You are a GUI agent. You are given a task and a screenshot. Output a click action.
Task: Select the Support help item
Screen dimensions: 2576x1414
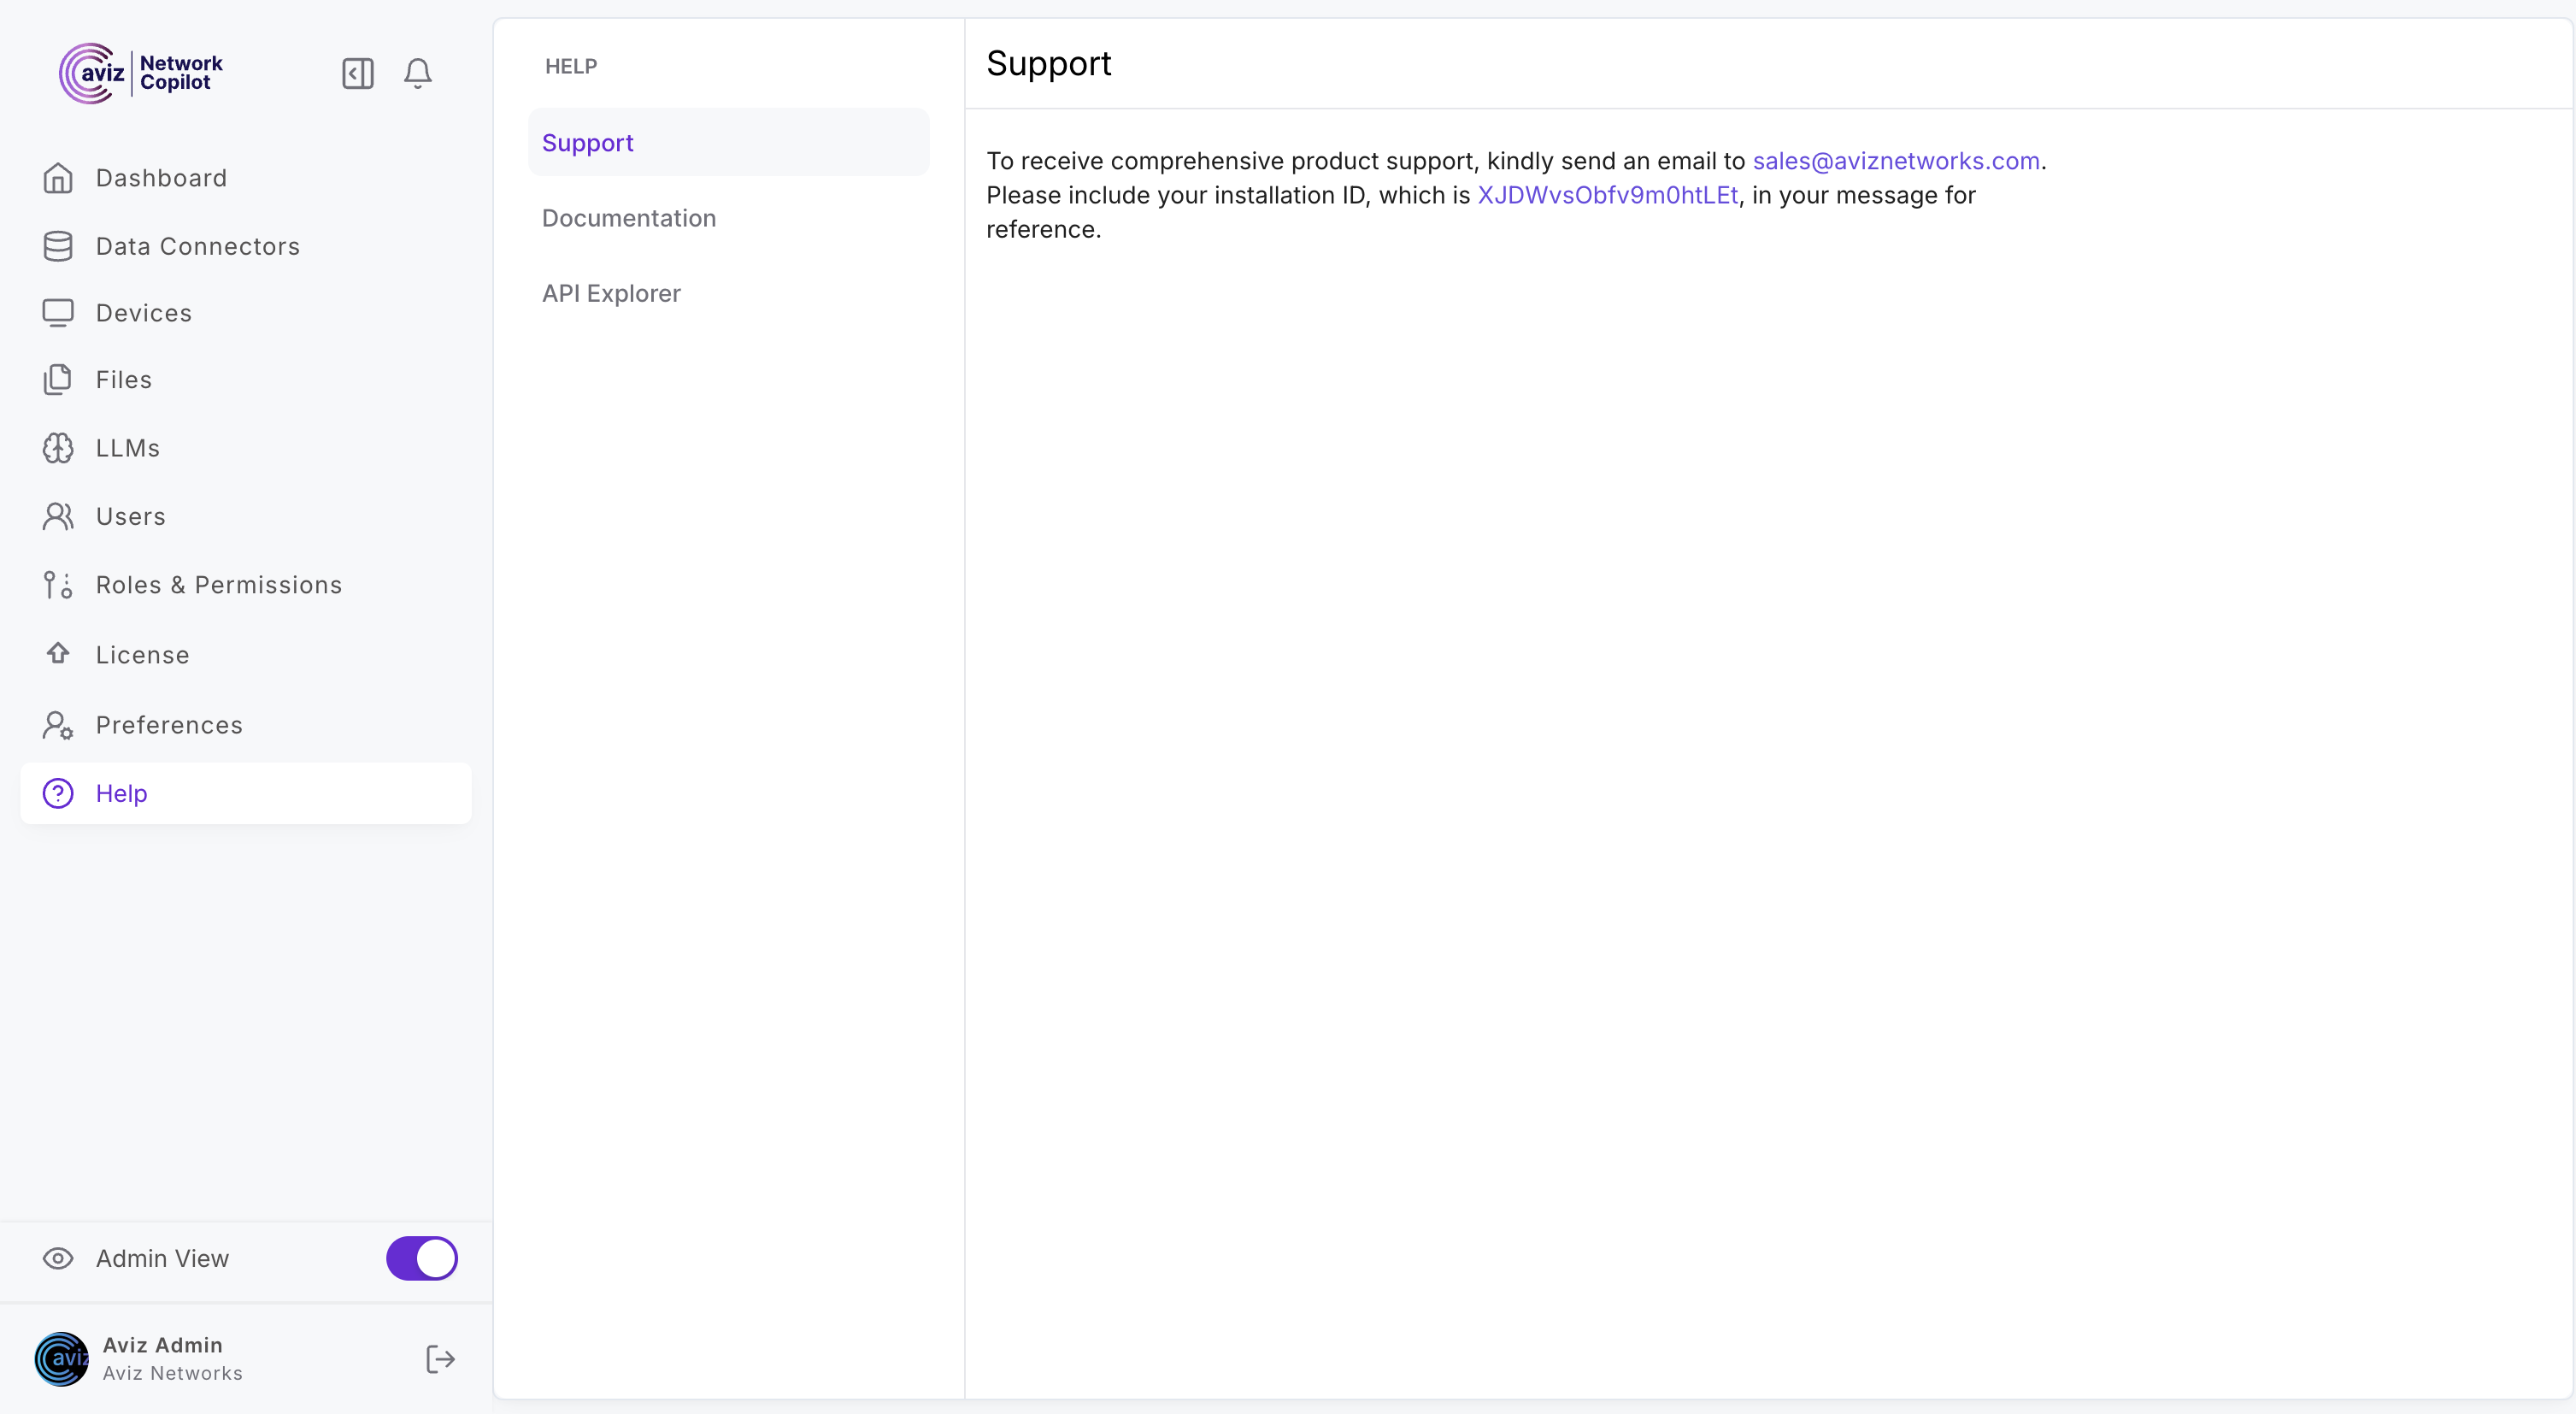(588, 143)
